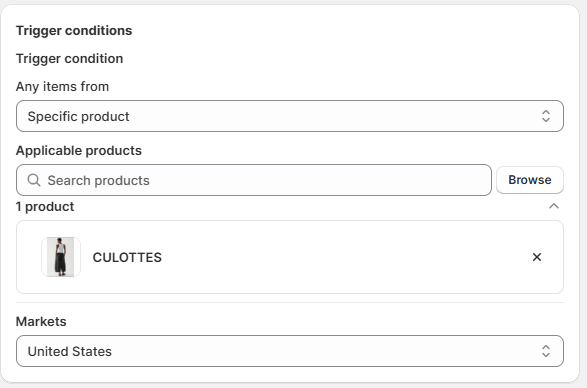Click the magnifying glass search icon

tap(34, 180)
